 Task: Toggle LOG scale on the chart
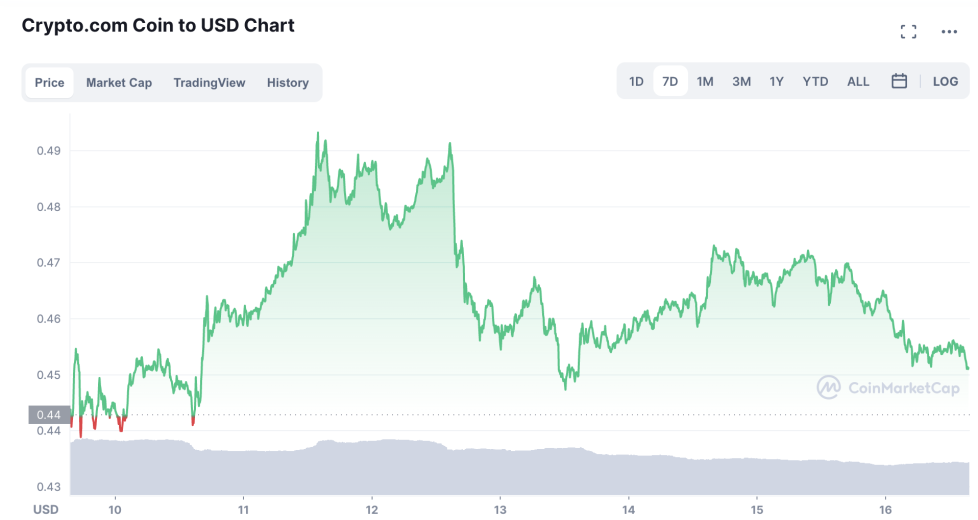(945, 82)
